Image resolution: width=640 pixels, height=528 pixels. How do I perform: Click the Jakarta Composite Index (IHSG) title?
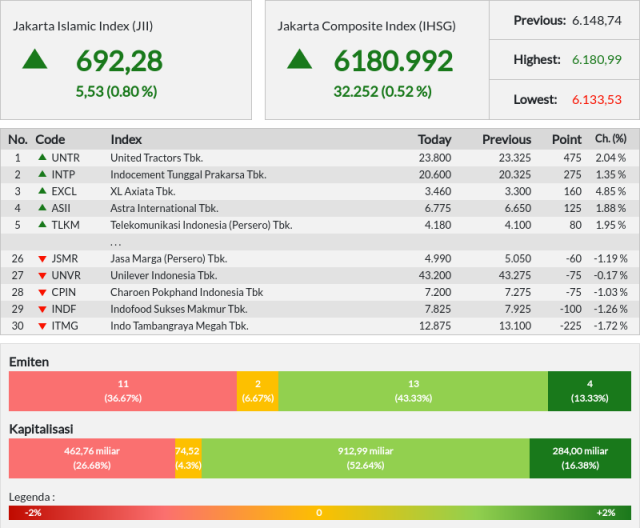click(x=367, y=26)
